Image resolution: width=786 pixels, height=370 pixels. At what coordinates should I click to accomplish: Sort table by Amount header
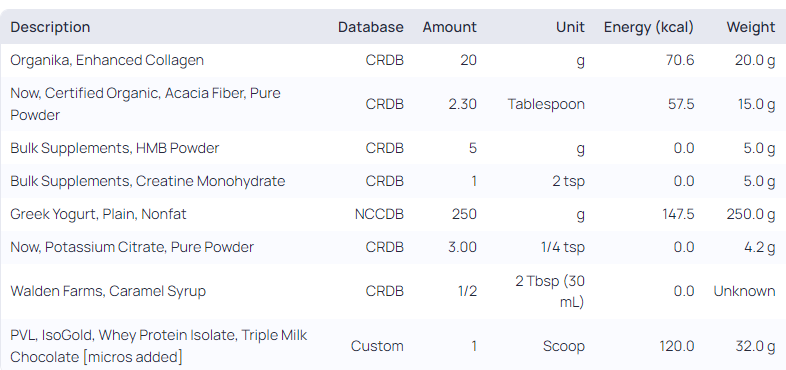click(x=449, y=27)
